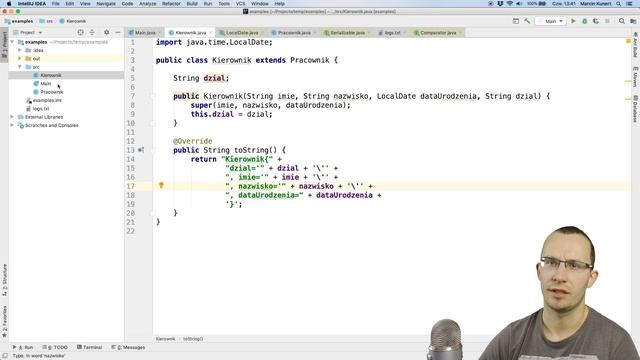The height and width of the screenshot is (360, 640).
Task: Switch to the Main.java tab
Action: pos(145,33)
